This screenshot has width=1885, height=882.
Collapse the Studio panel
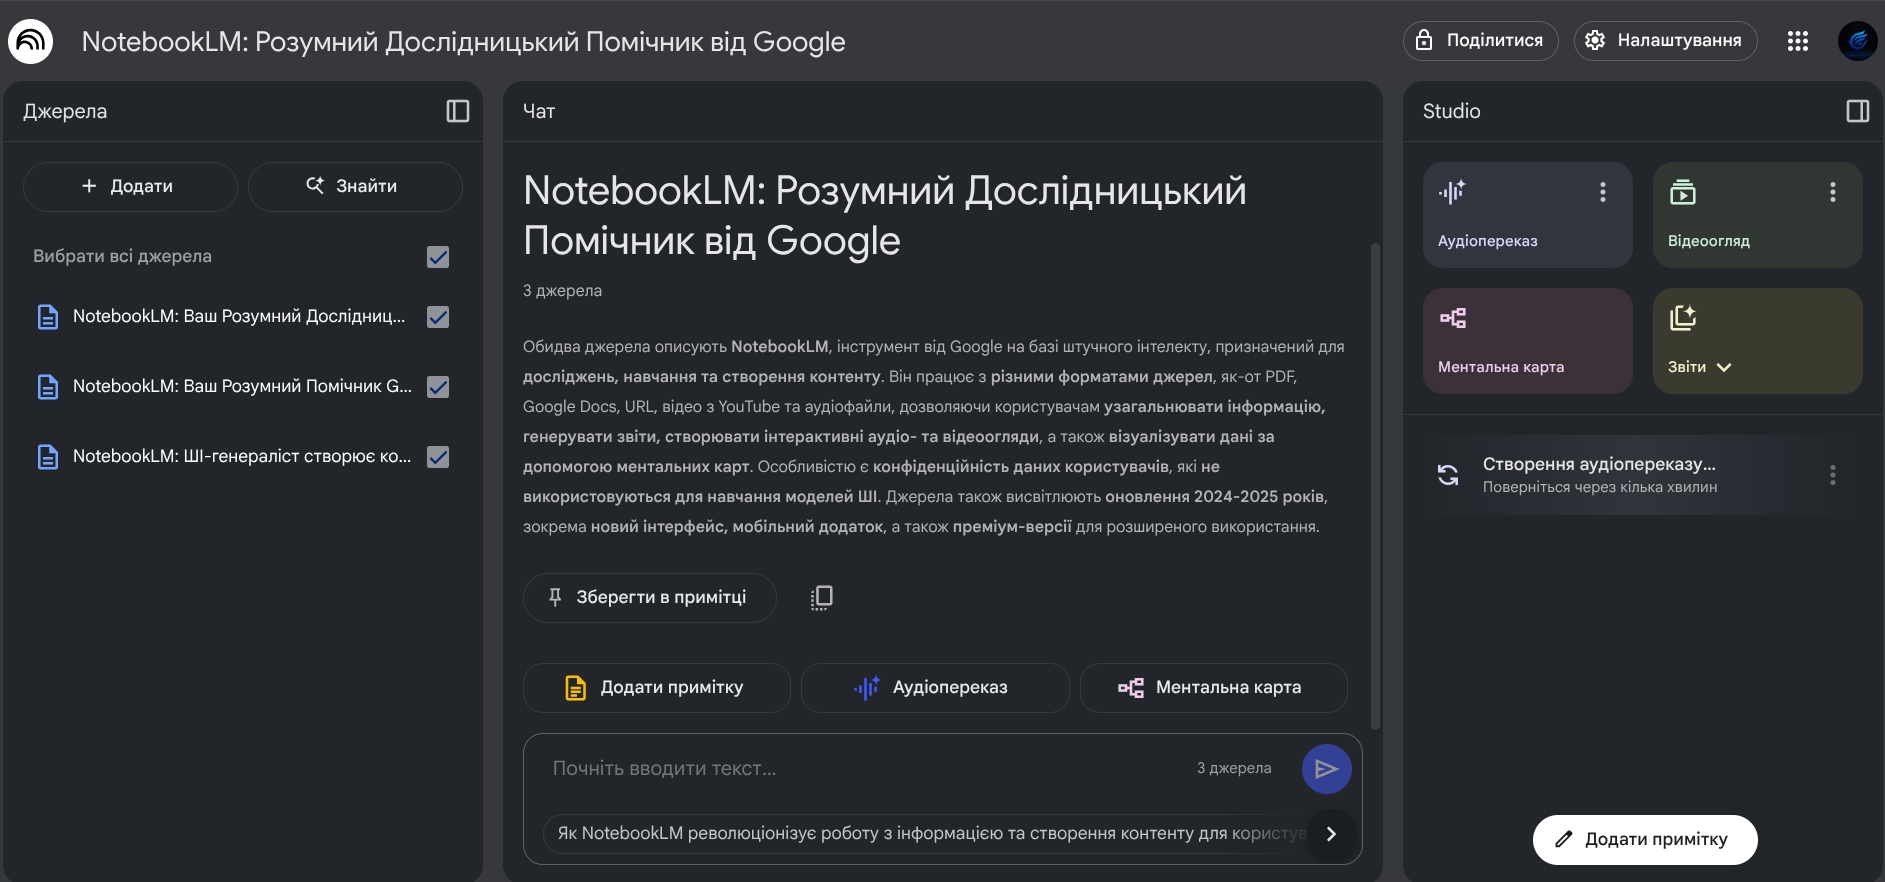point(1857,111)
